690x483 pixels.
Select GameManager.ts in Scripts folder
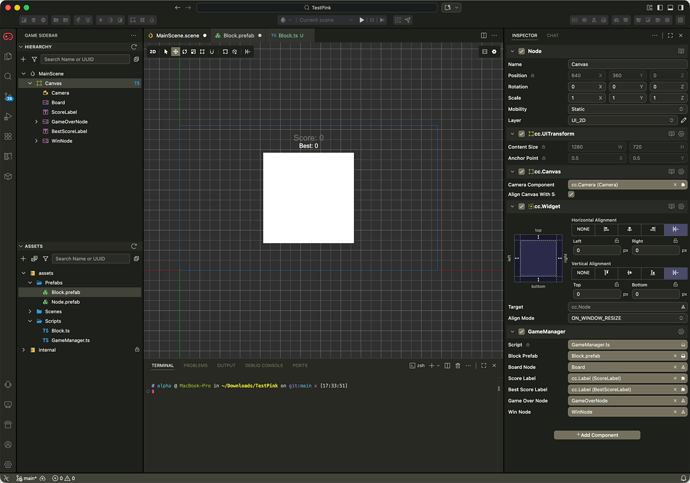[70, 340]
